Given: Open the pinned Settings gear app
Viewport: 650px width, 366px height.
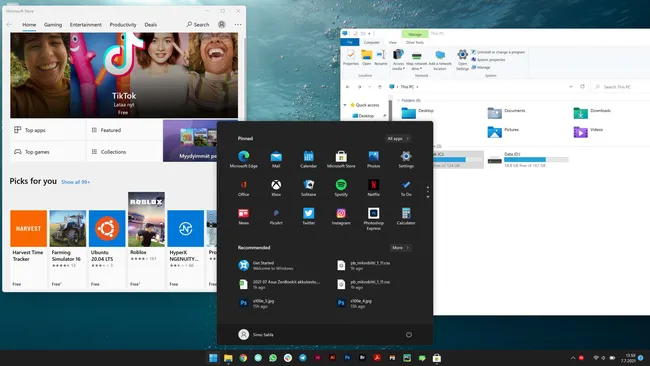Looking at the screenshot, I should click(406, 159).
